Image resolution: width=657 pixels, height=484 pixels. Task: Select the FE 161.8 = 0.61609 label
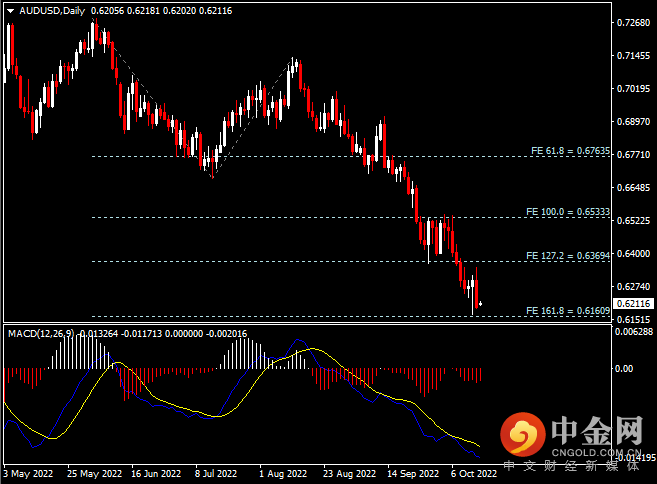click(x=568, y=311)
